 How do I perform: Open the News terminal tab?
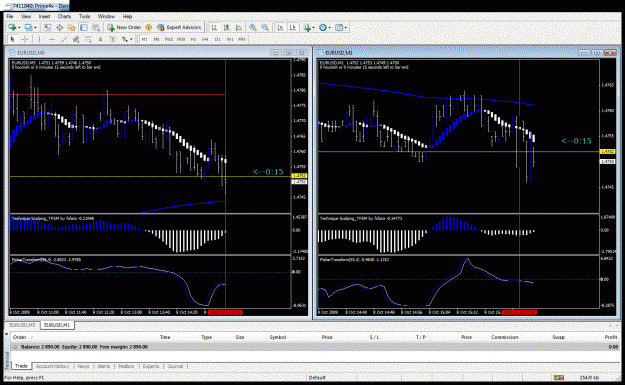[x=83, y=366]
